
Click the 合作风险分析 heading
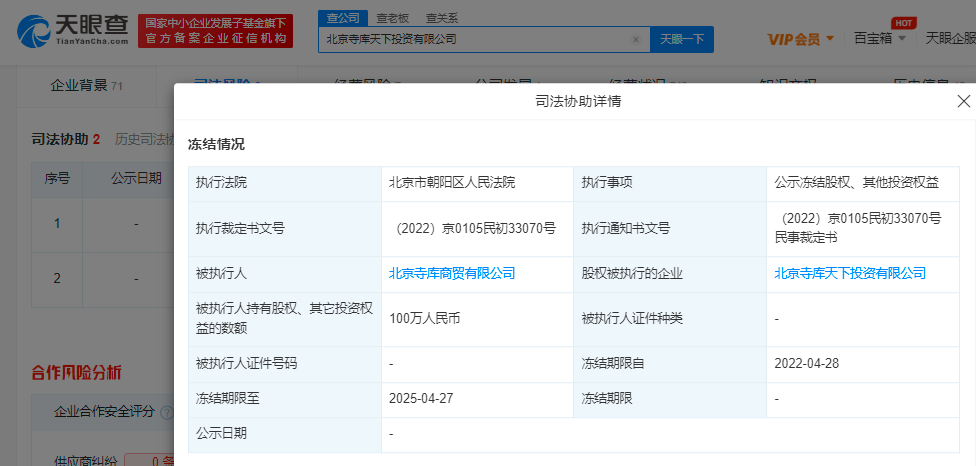pyautogui.click(x=76, y=373)
